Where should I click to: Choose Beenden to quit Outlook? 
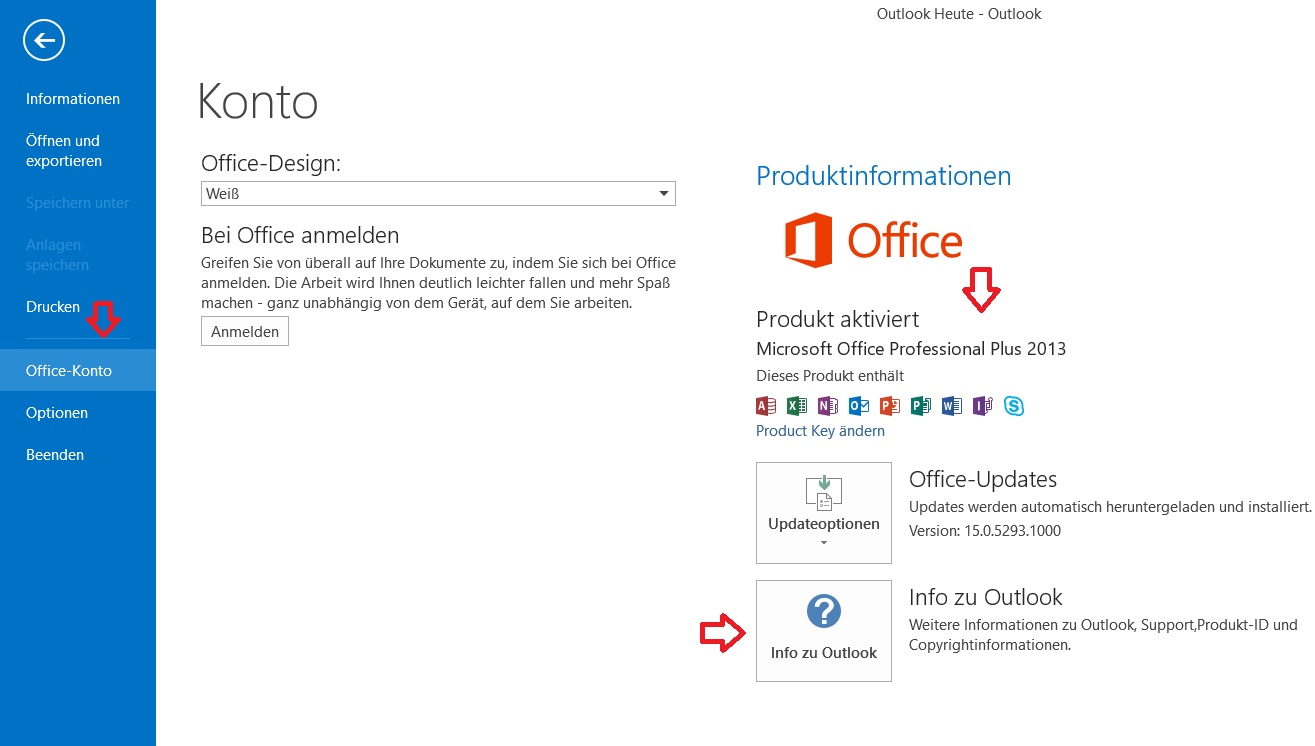point(55,455)
